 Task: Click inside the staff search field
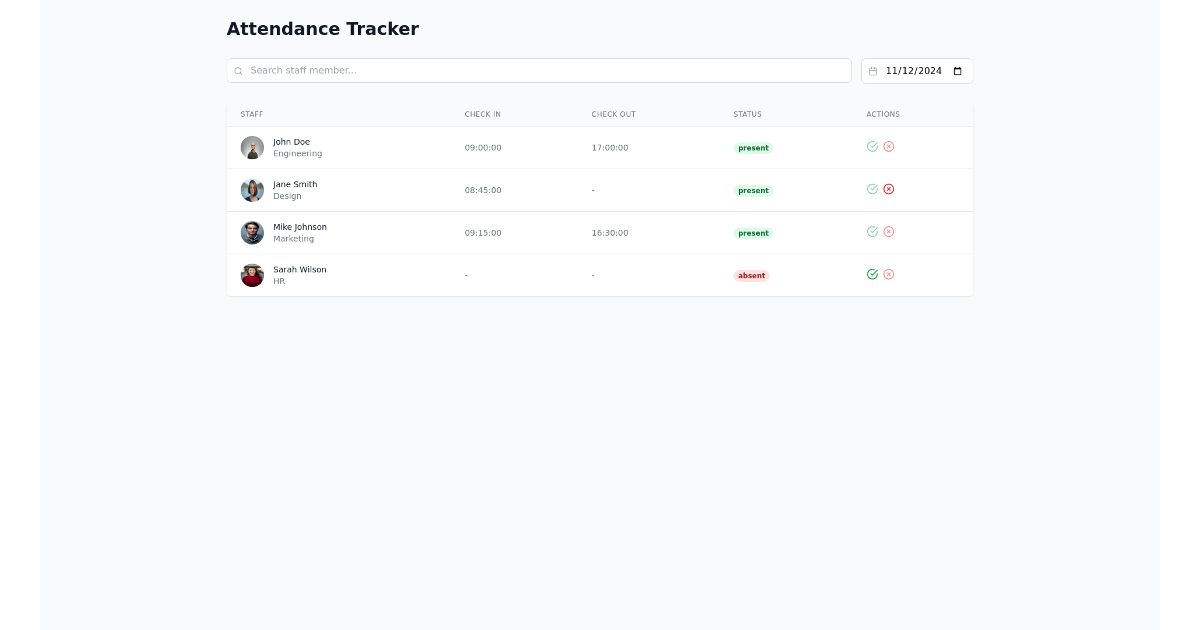pyautogui.click(x=539, y=70)
